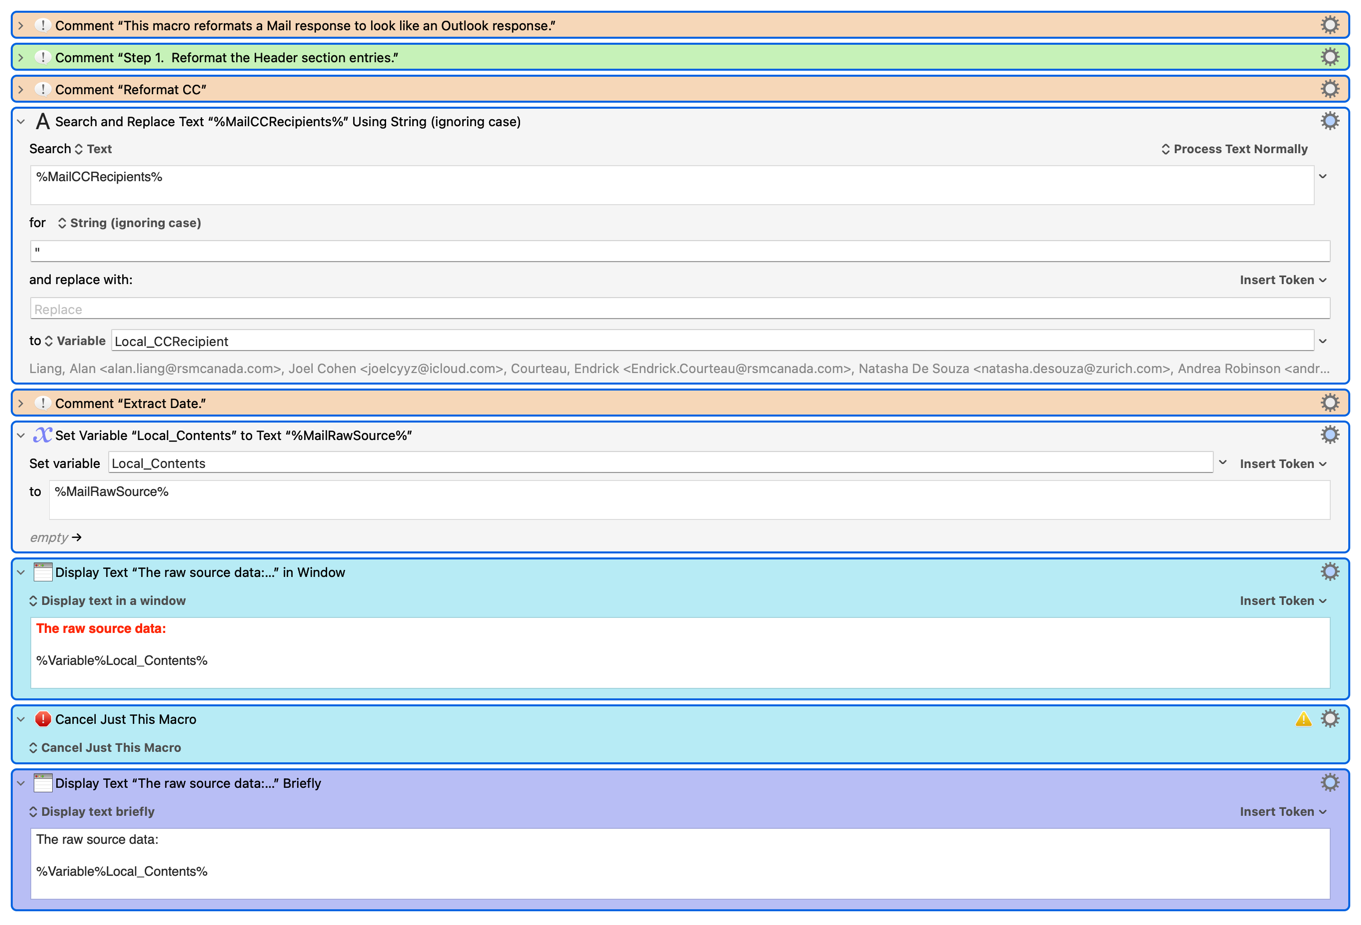Viewport: 1361px width, 925px height.
Task: Click the Search and Replace 'A' icon
Action: pyautogui.click(x=42, y=121)
